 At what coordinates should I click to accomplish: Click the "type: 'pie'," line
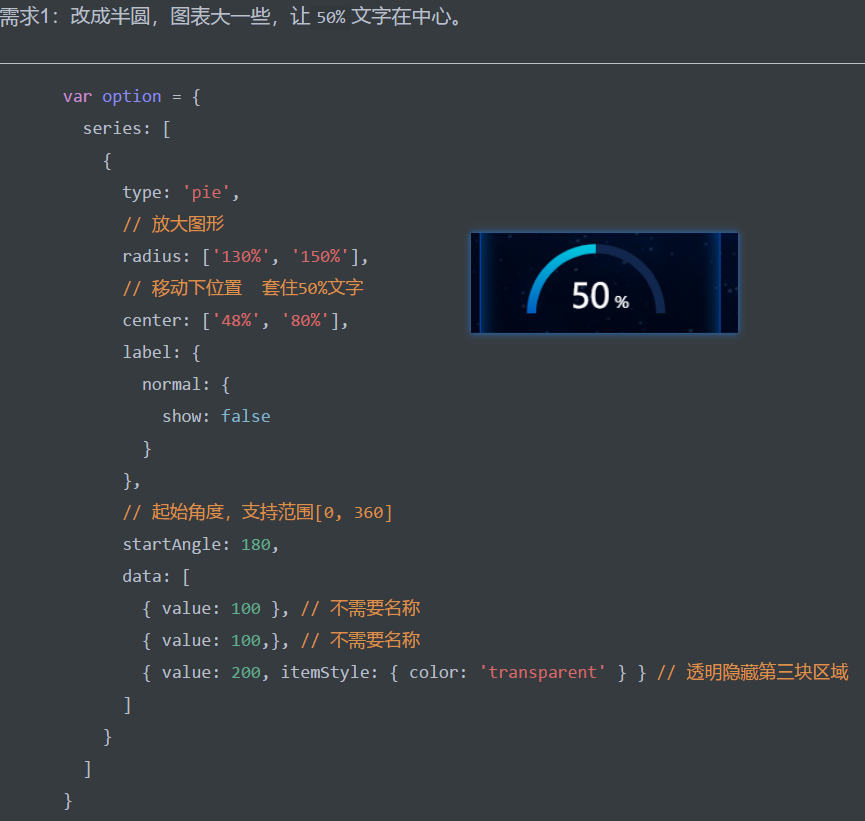tap(181, 193)
